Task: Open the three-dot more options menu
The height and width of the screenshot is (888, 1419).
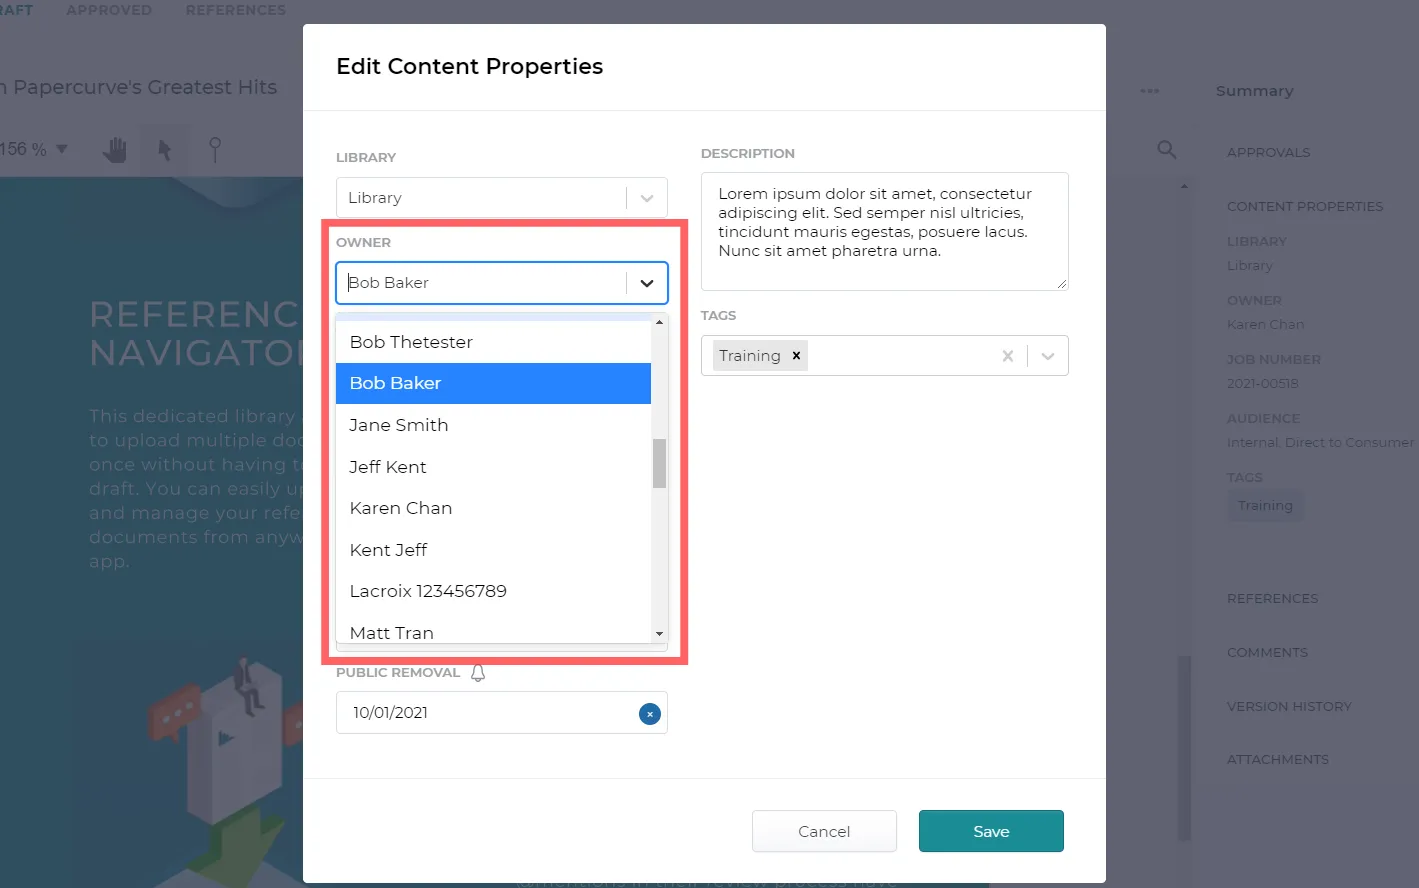Action: [1150, 91]
